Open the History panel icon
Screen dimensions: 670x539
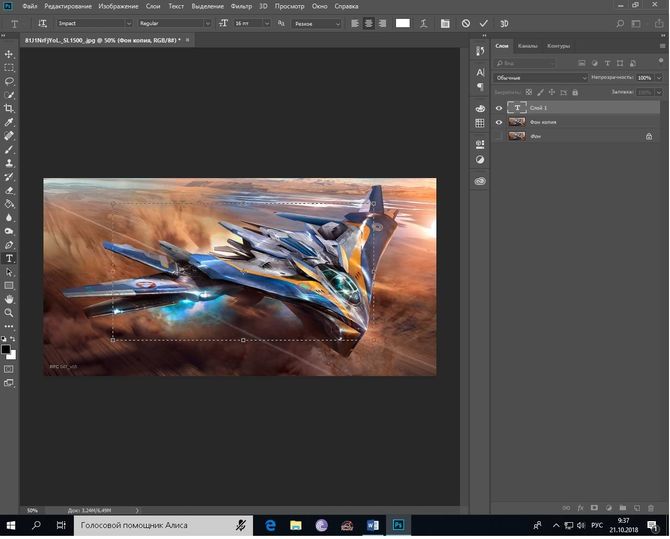coord(480,51)
